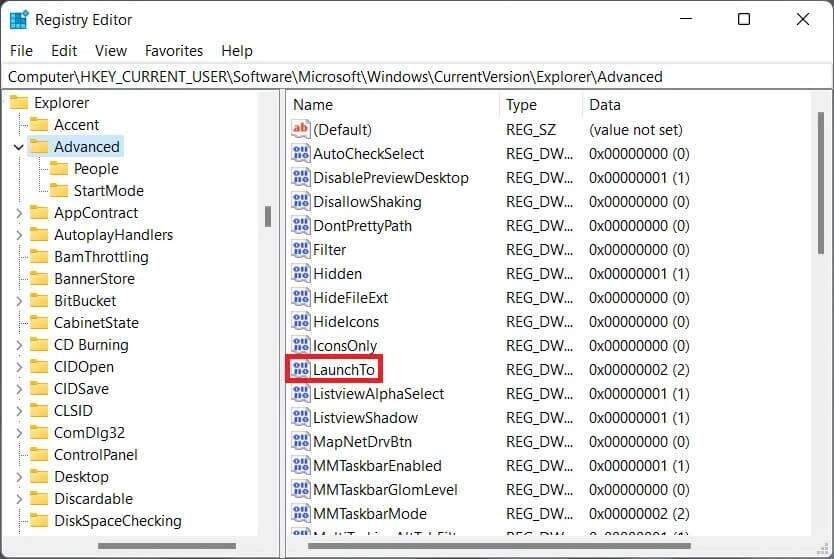
Task: Click the ListviewAlphaSelect value icon
Action: 301,394
